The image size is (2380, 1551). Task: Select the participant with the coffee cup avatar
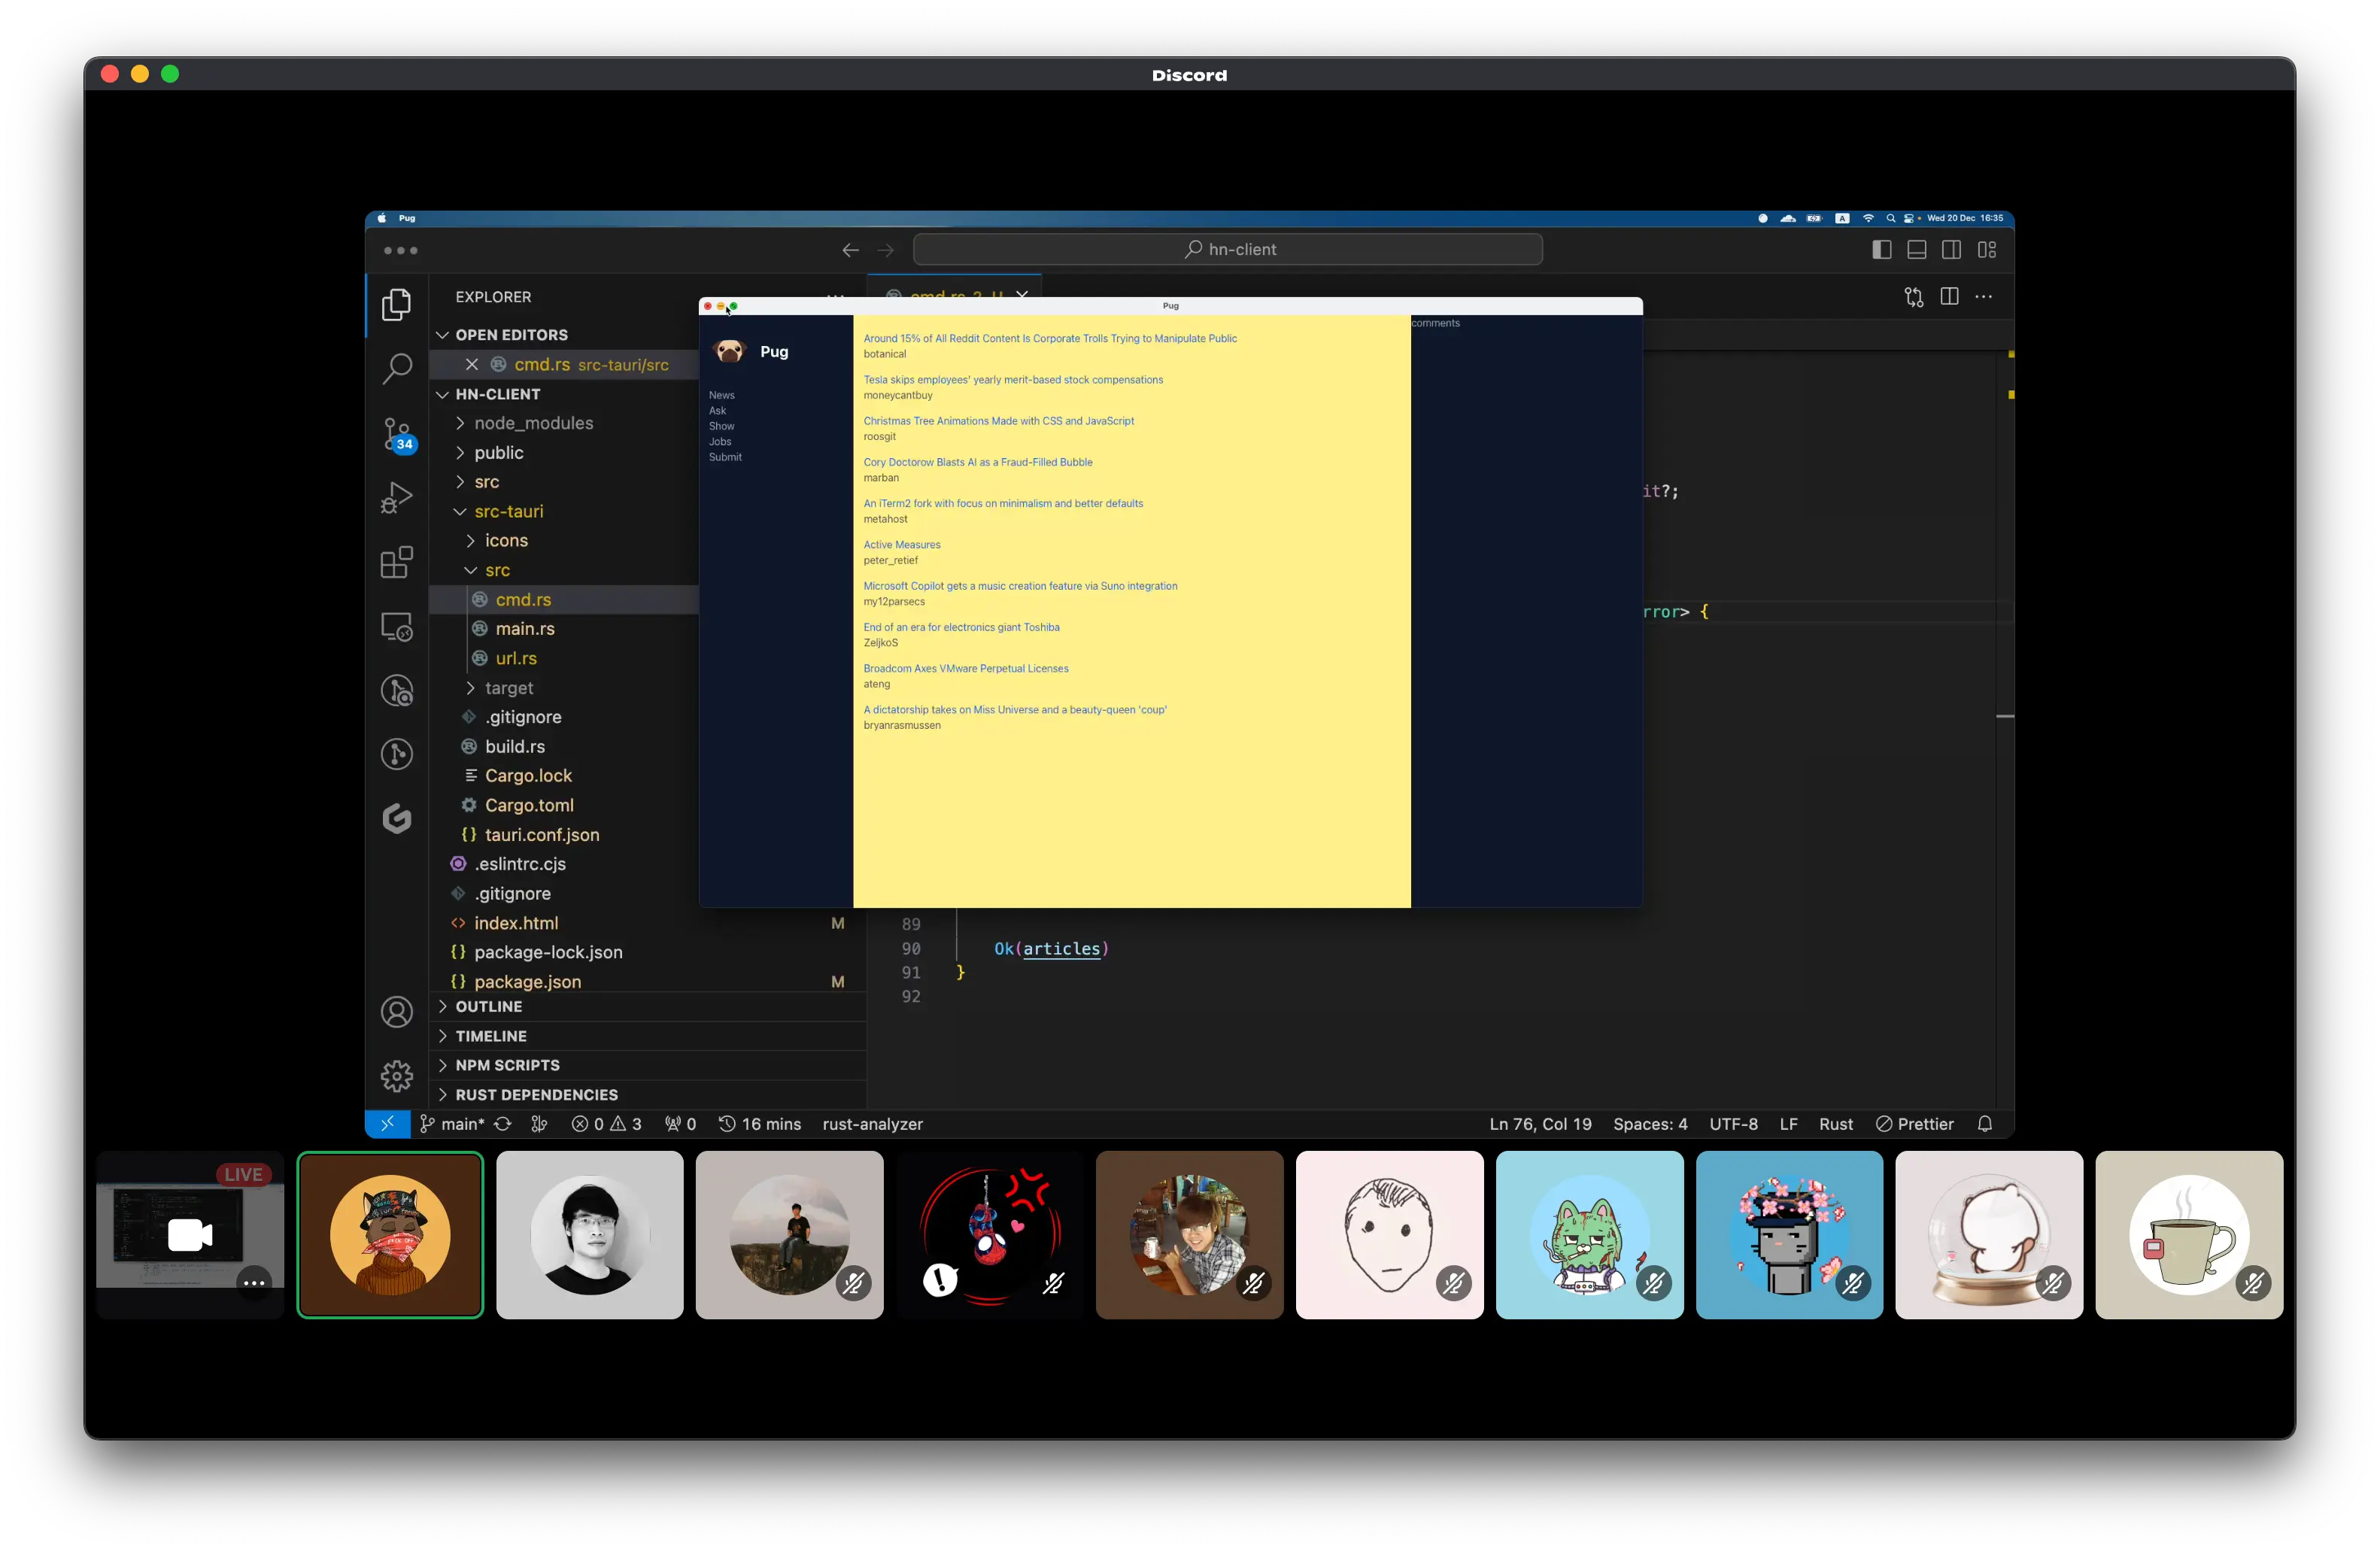coord(2189,1235)
